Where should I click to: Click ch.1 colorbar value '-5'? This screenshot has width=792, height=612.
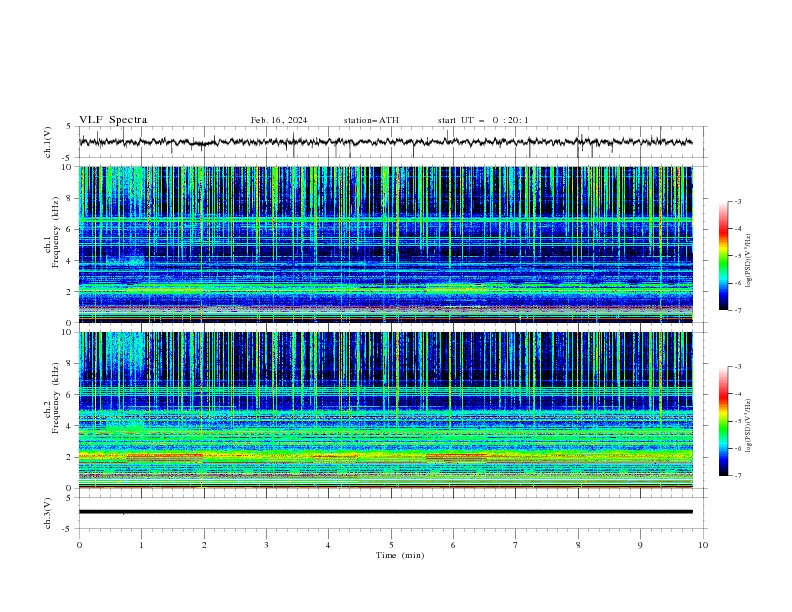coord(737,256)
